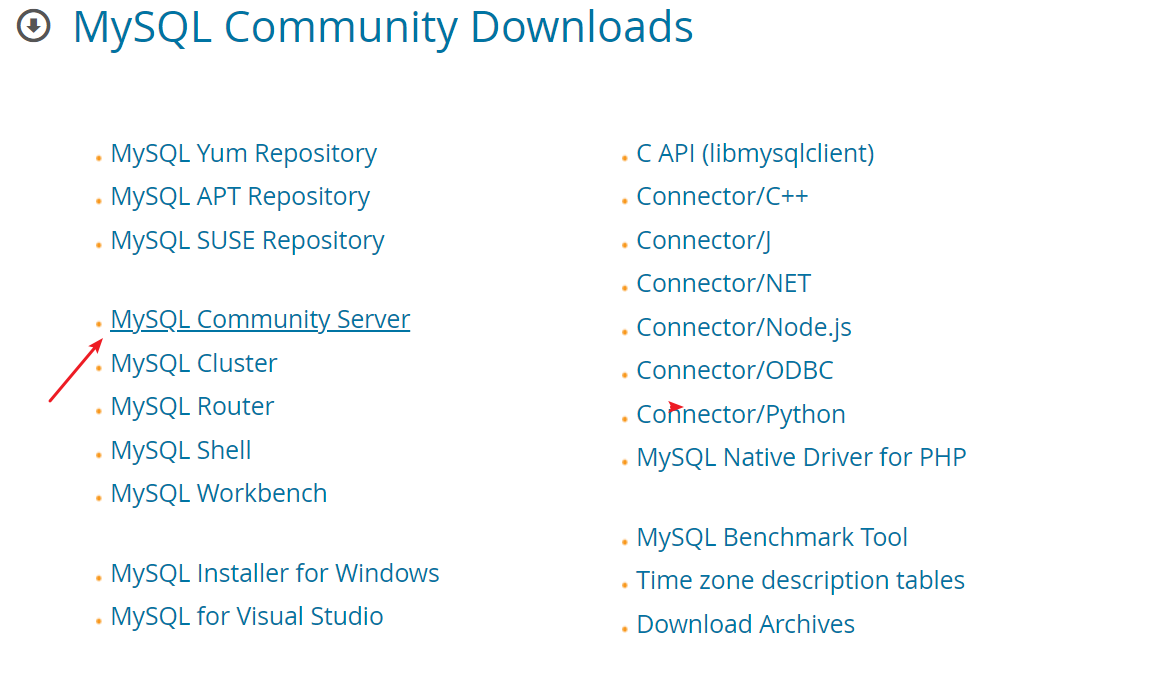Click the download circle icon beside the heading
This screenshot has width=1171, height=679.
click(x=34, y=26)
